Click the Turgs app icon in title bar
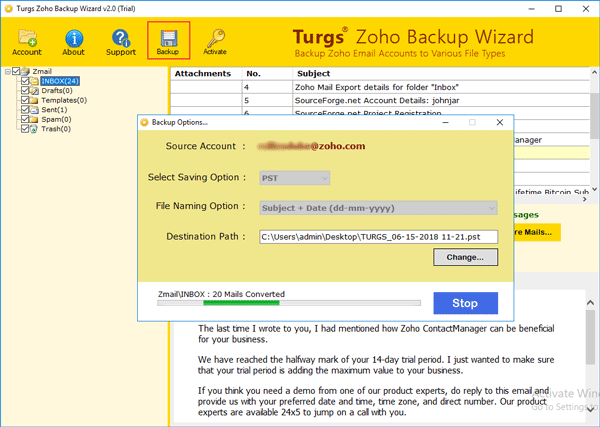 tap(8, 8)
